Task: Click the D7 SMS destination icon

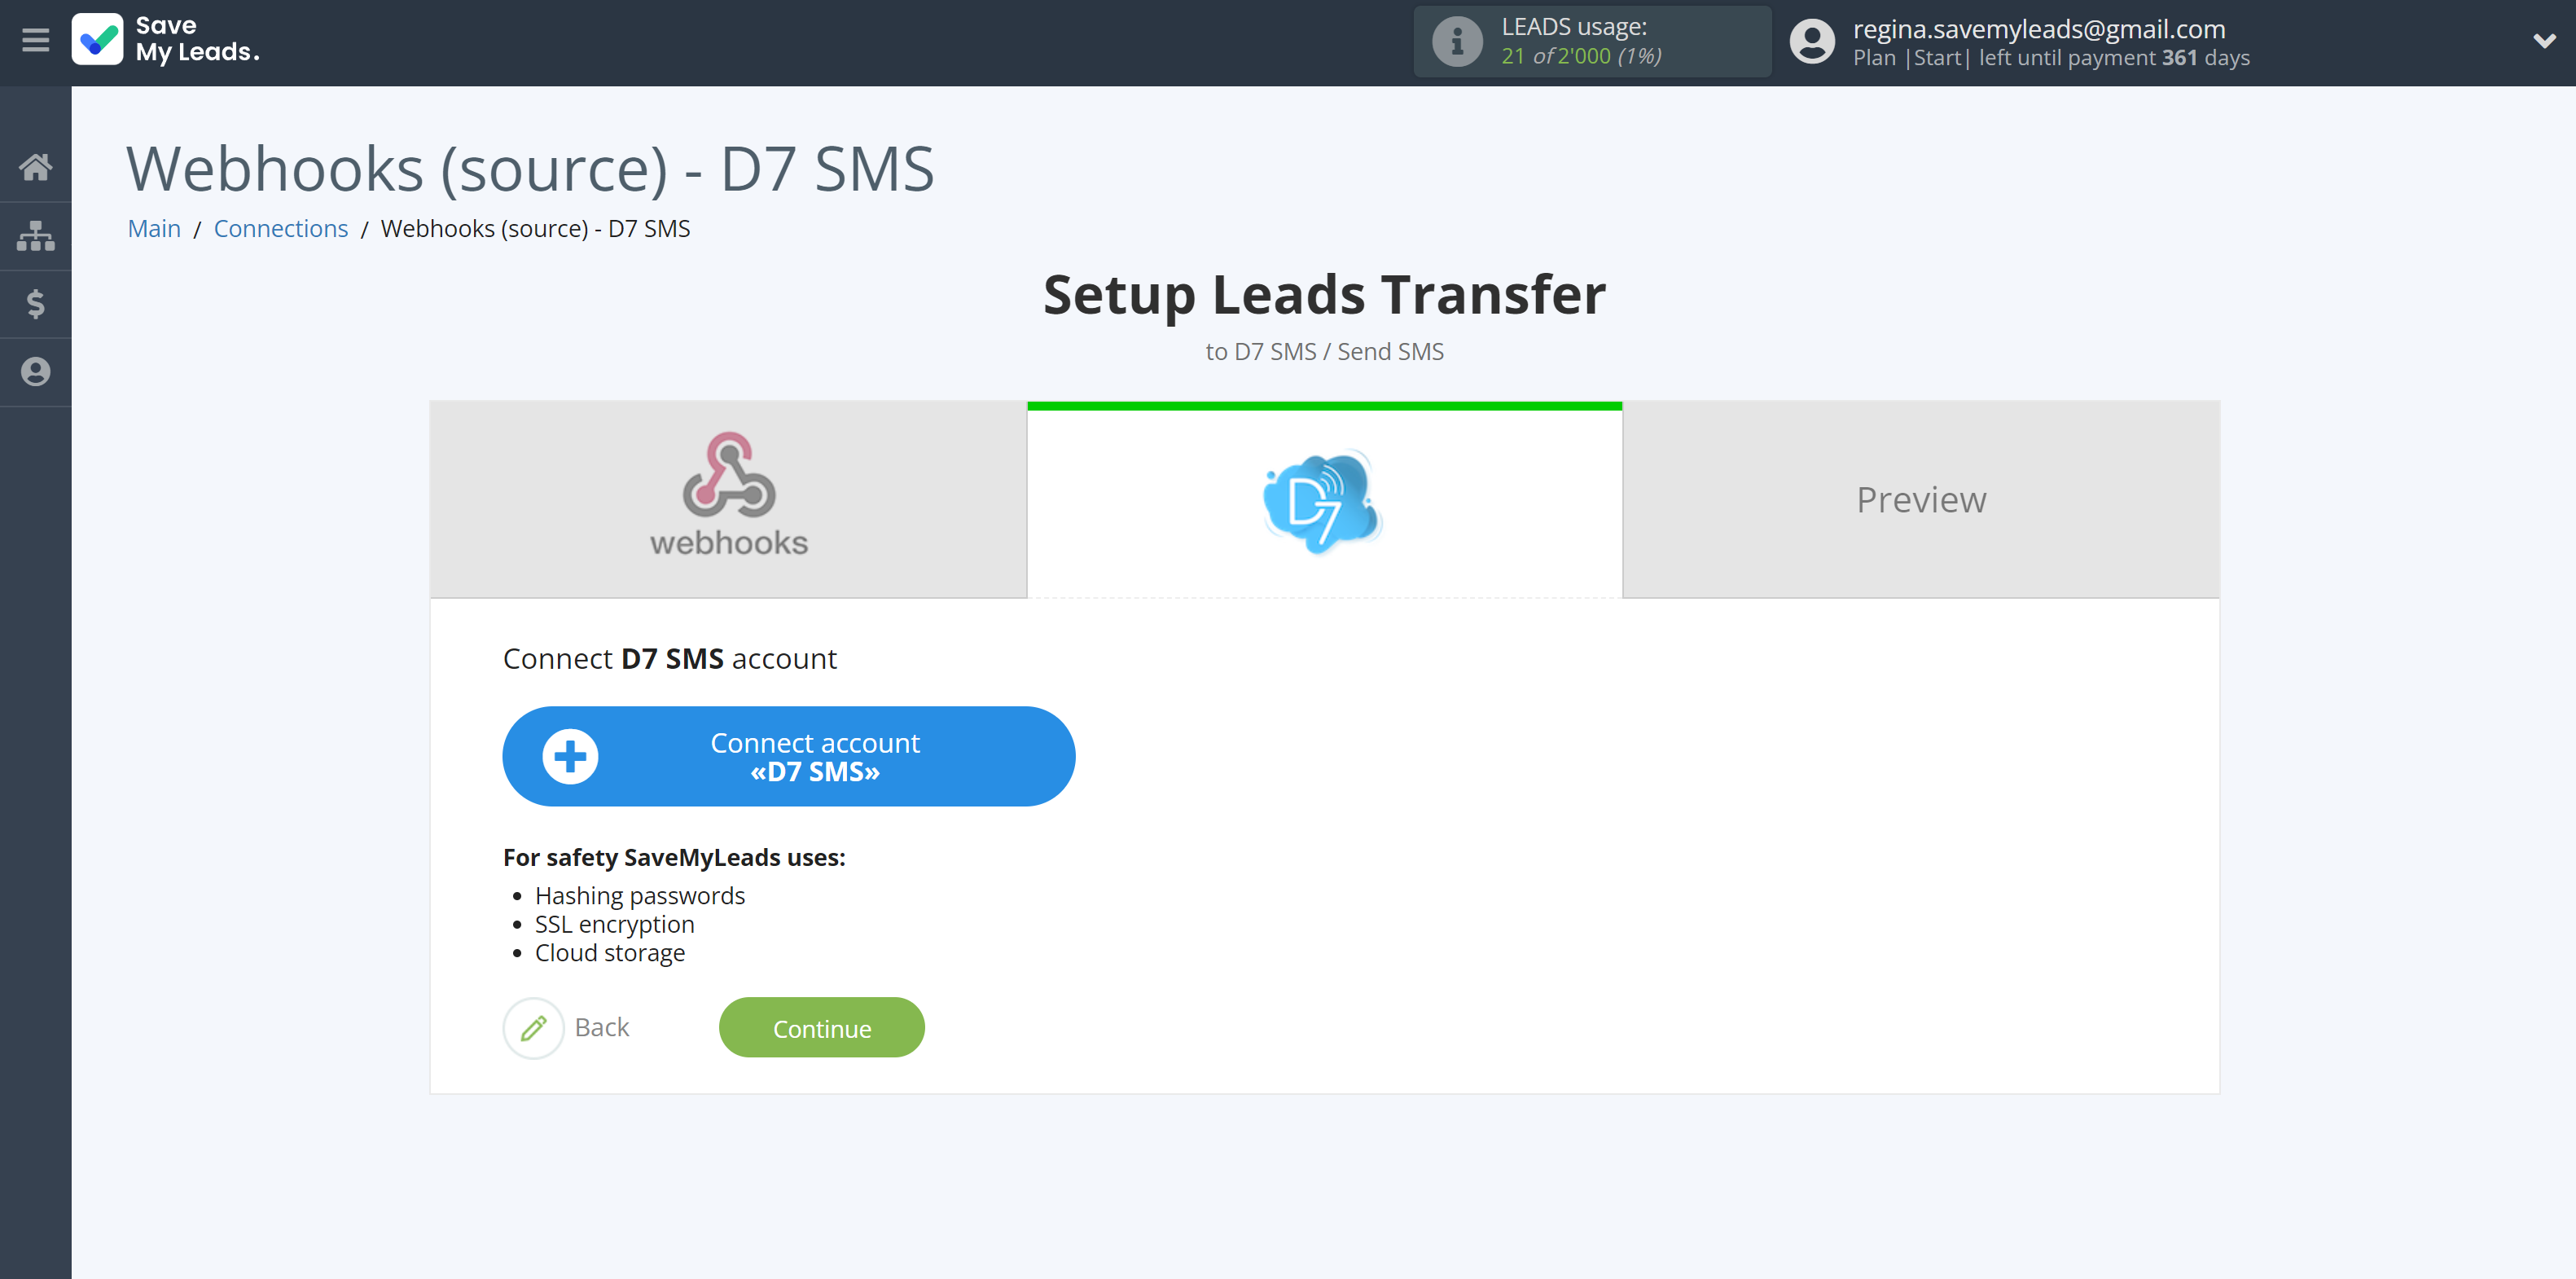Action: coord(1324,498)
